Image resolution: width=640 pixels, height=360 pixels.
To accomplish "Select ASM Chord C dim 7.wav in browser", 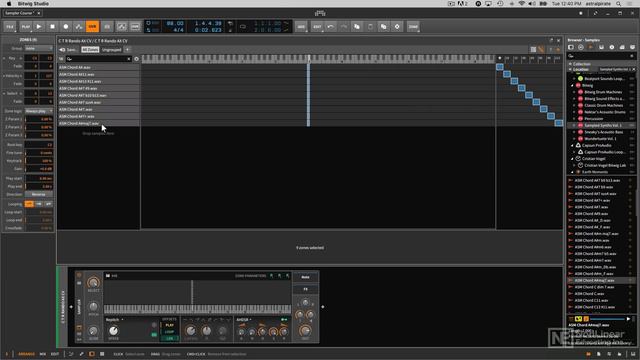I will click(594, 287).
